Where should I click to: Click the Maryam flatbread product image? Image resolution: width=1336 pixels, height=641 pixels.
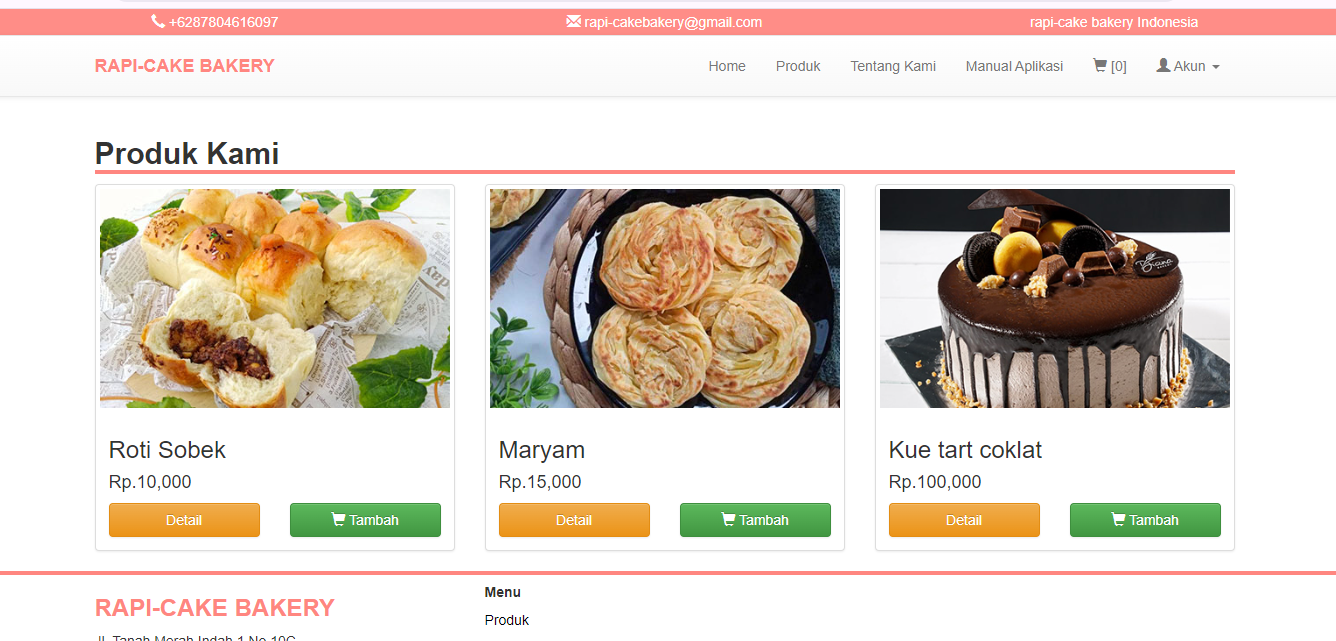click(665, 298)
